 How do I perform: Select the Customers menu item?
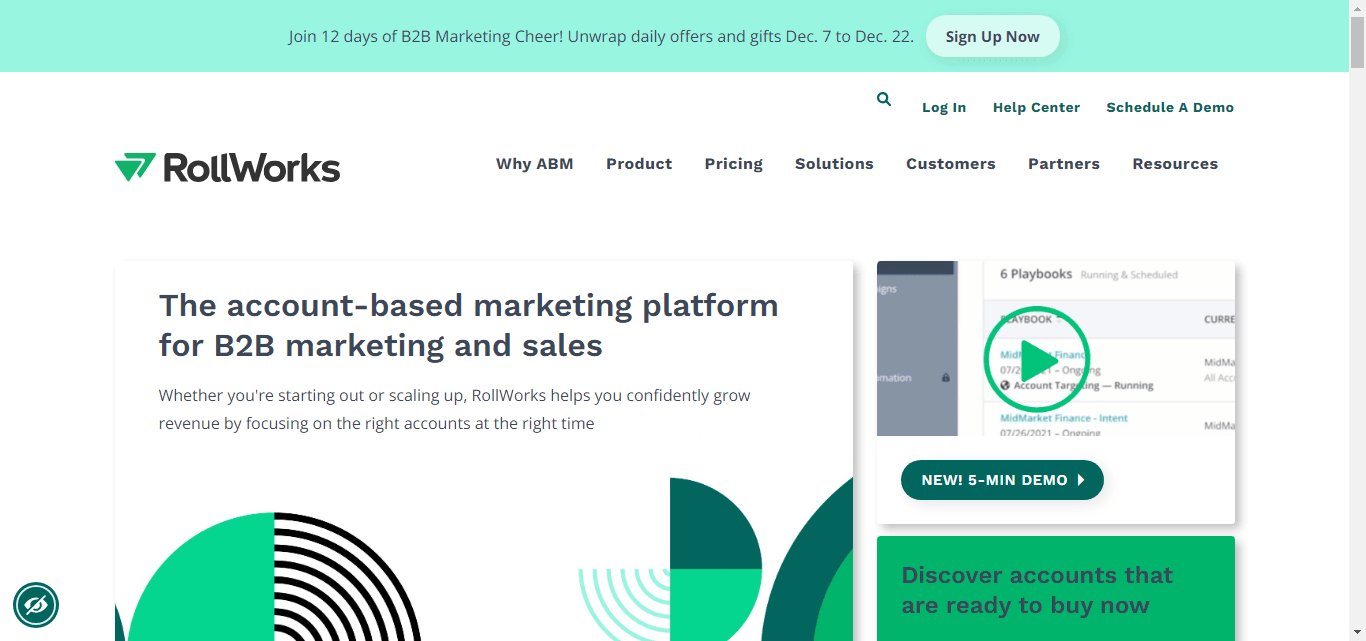pos(950,163)
